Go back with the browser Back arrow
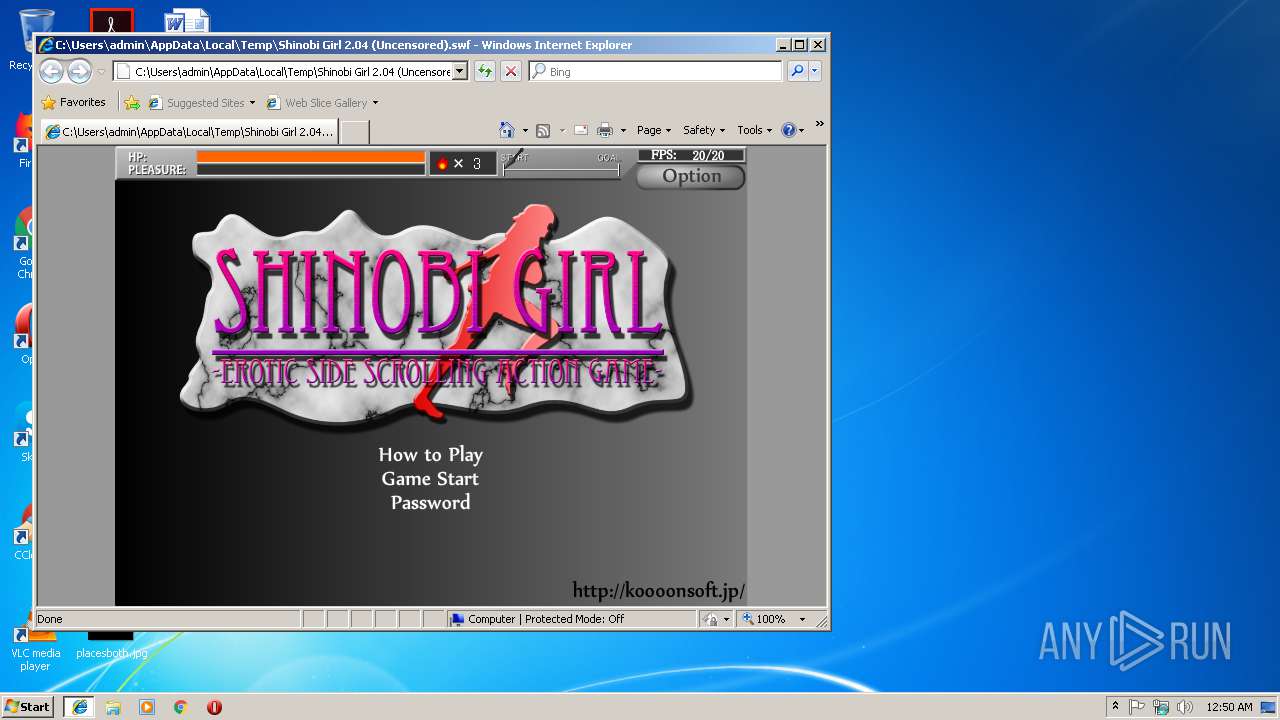The width and height of the screenshot is (1280, 720). [x=51, y=71]
